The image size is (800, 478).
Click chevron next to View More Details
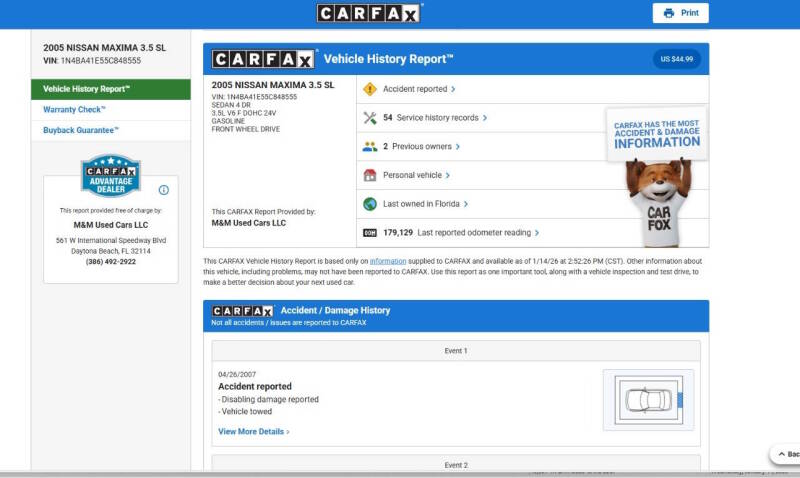click(x=288, y=432)
